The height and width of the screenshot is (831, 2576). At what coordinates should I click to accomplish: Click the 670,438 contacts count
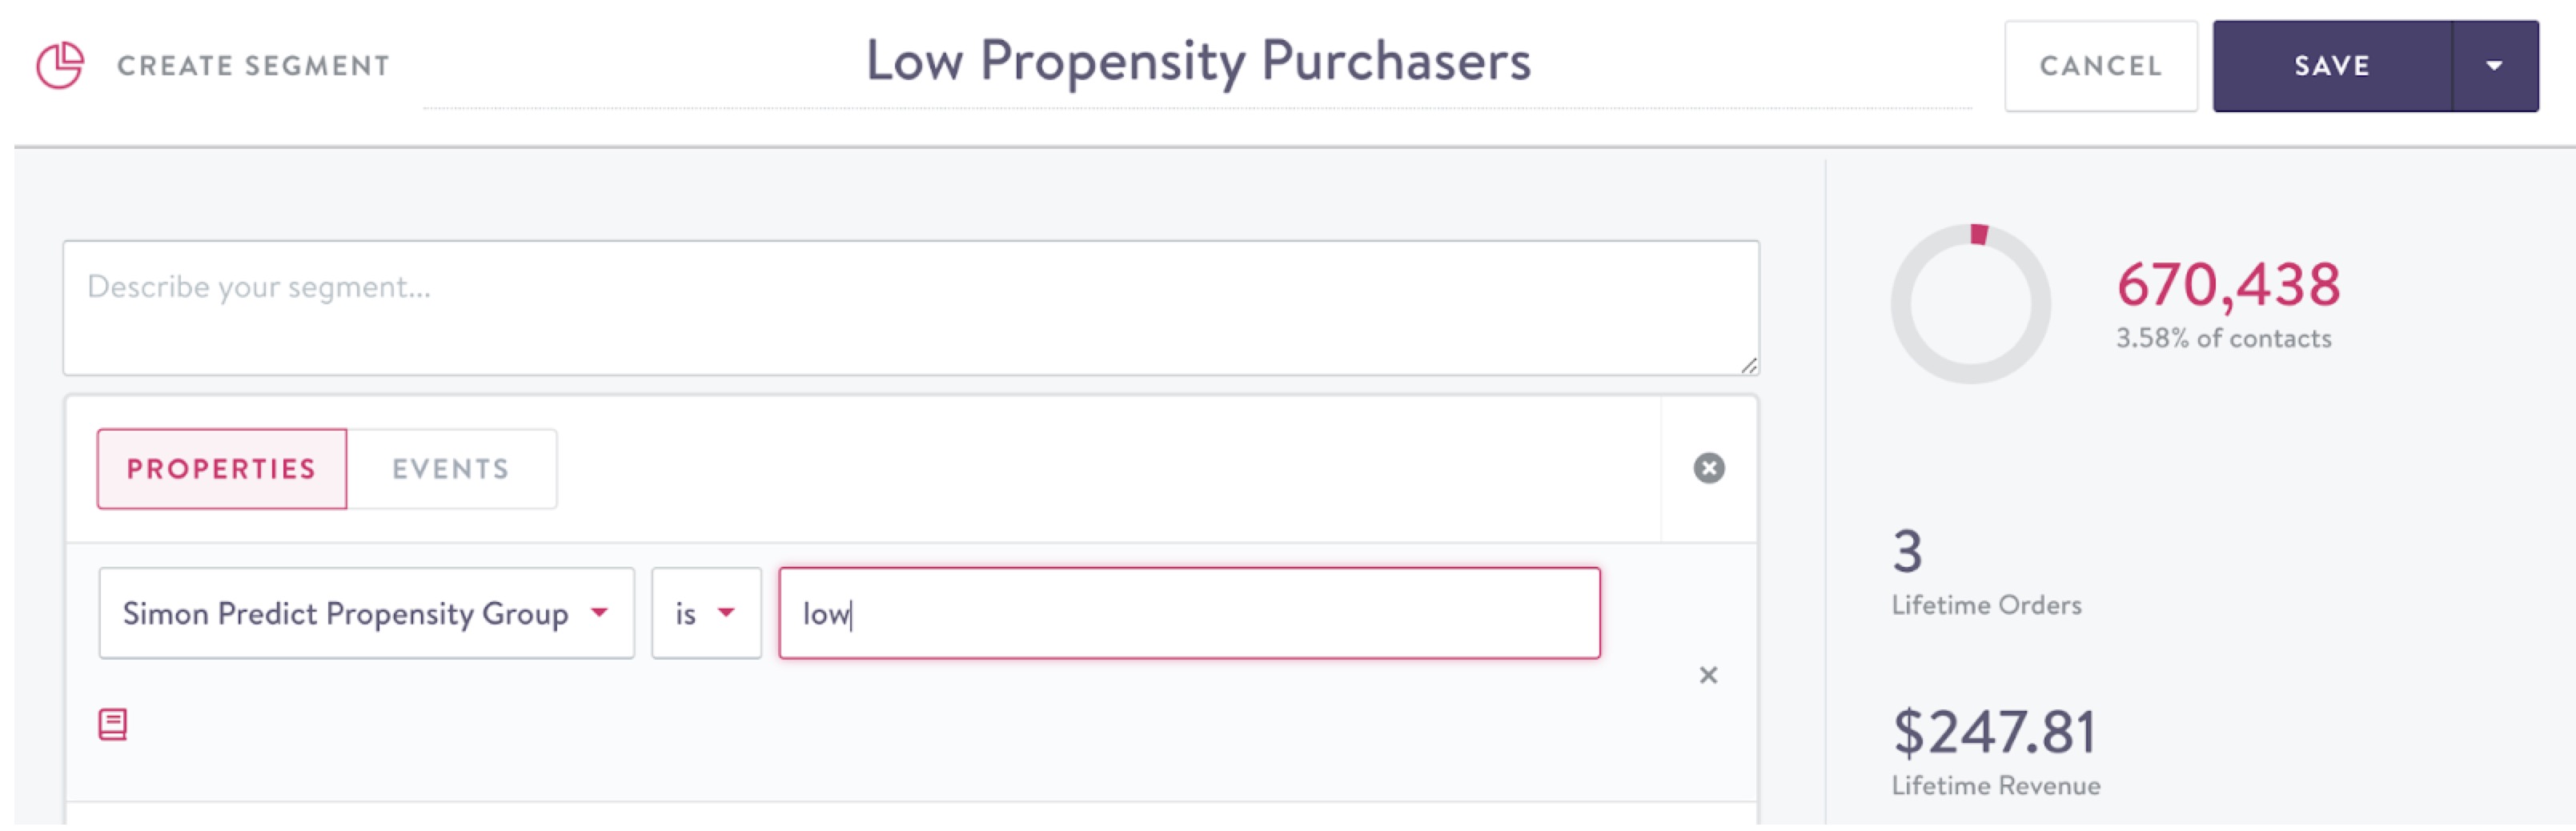(2228, 285)
